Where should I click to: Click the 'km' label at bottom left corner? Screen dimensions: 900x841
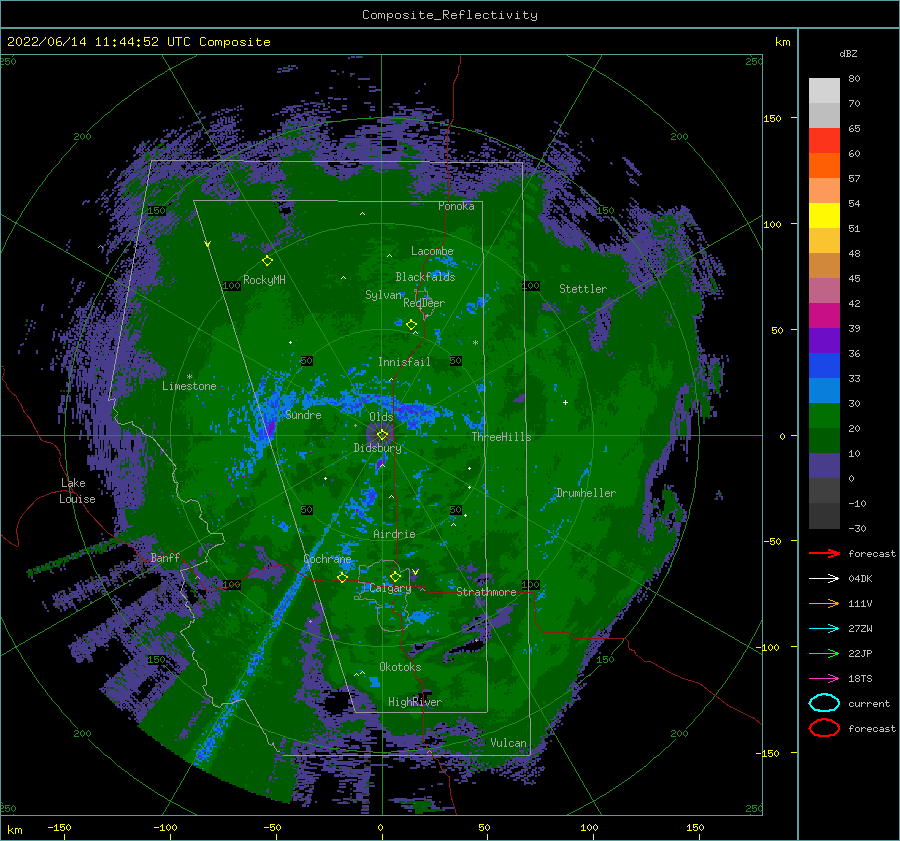(14, 830)
